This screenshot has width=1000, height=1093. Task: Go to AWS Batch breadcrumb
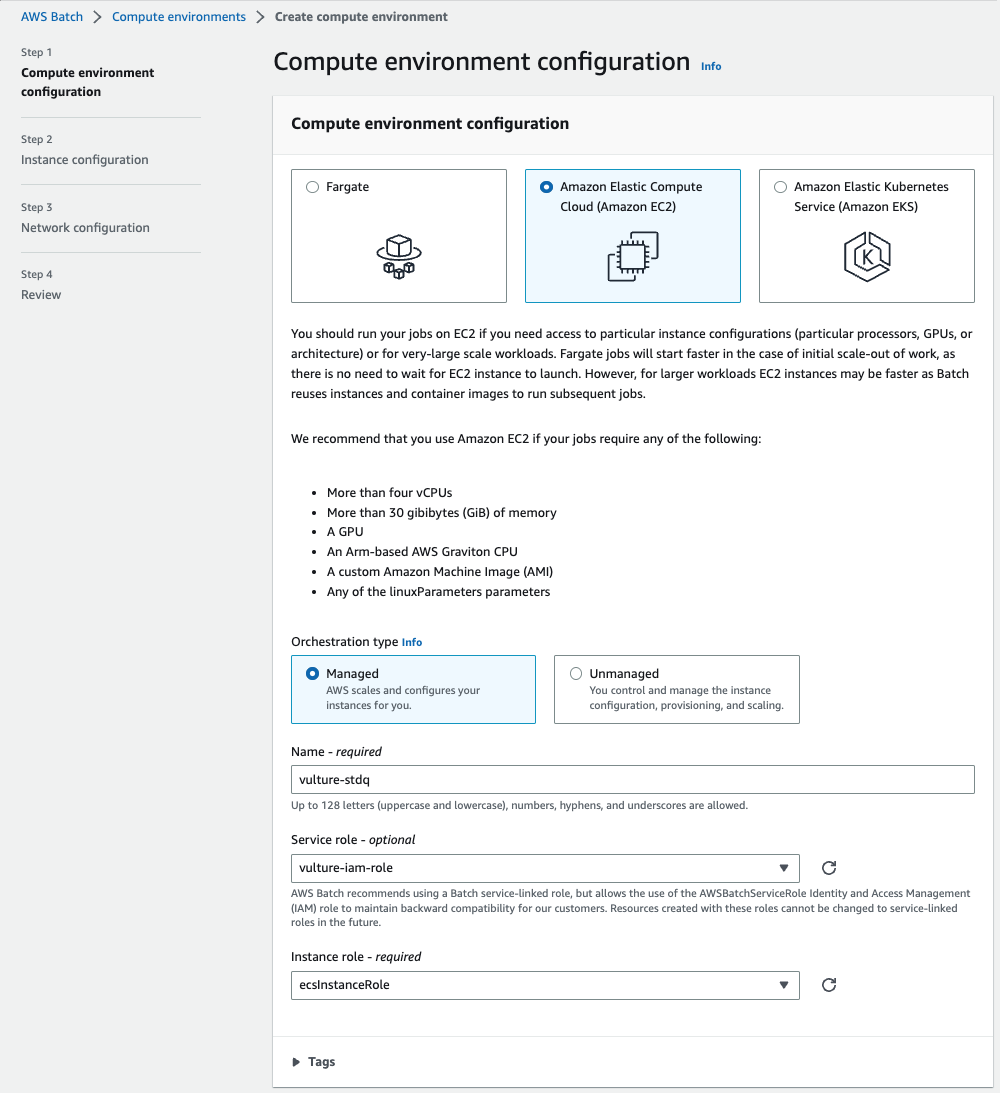52,17
